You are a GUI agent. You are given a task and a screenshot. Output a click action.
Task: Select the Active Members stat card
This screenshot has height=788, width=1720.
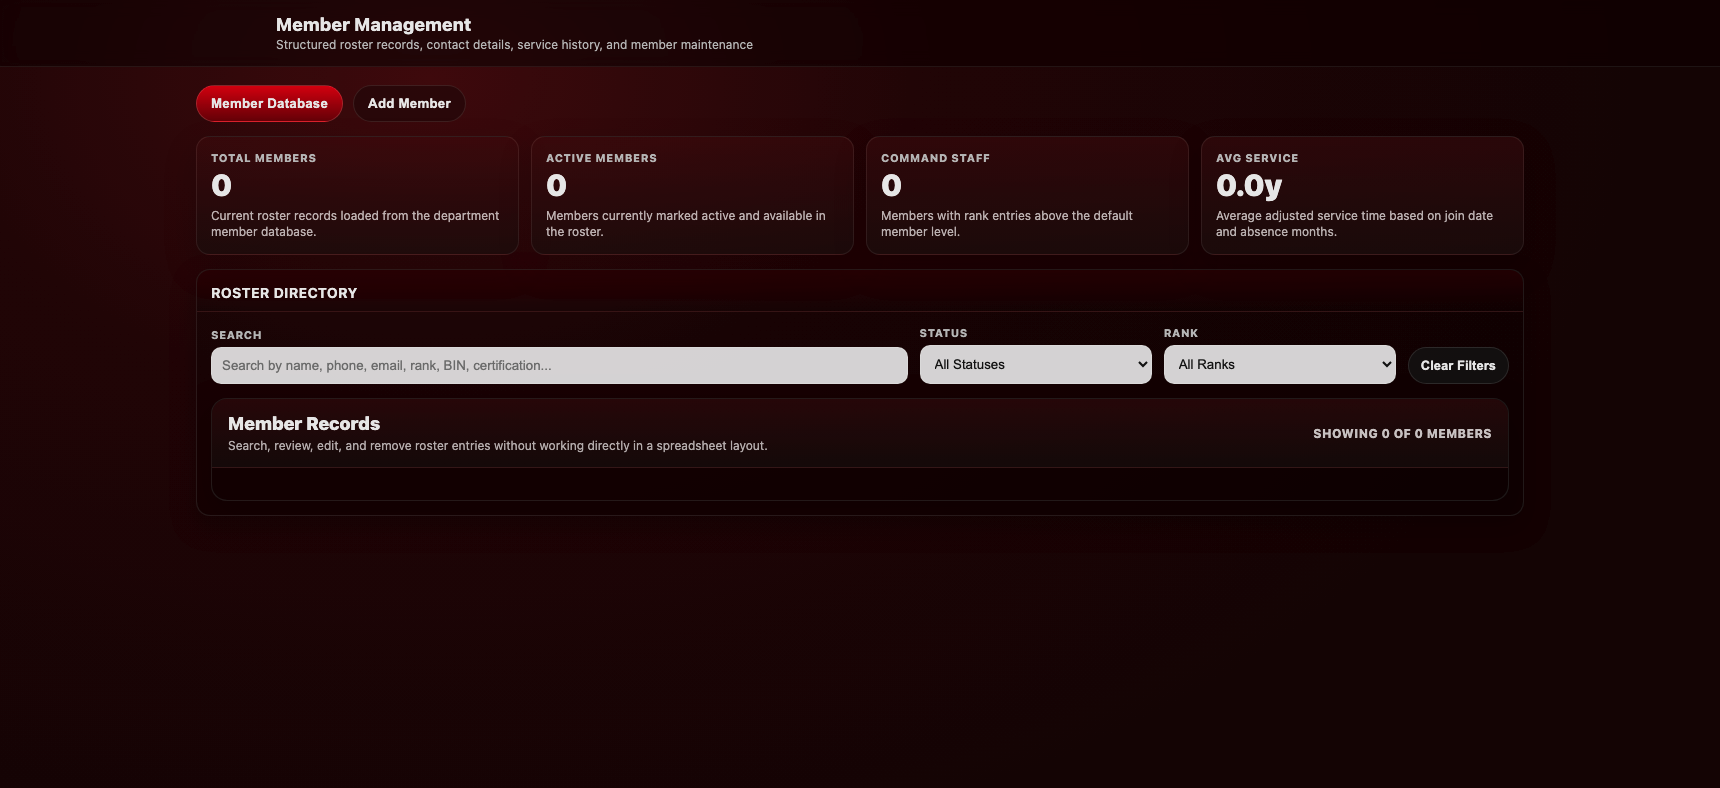[692, 195]
